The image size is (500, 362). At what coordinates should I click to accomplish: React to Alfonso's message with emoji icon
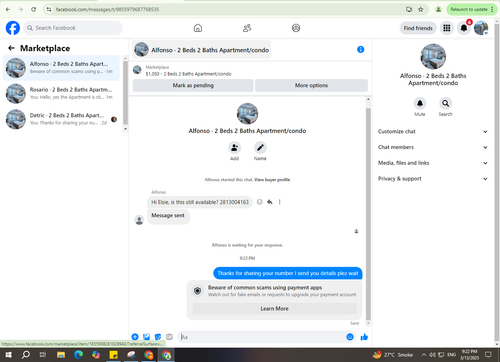(x=260, y=202)
